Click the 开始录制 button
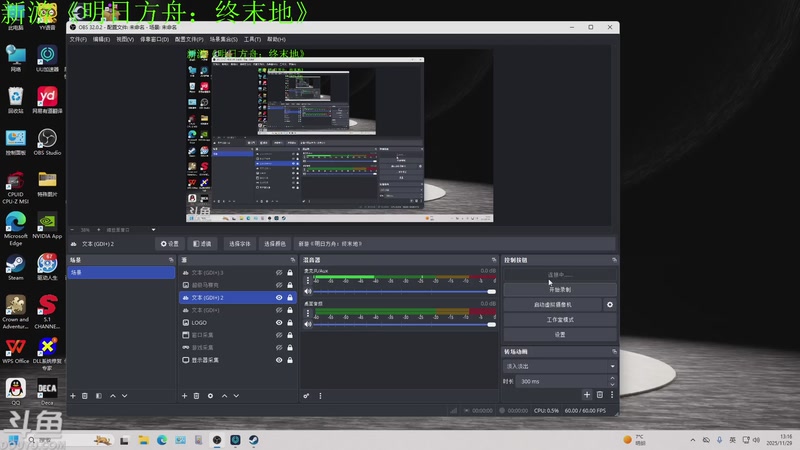The width and height of the screenshot is (800, 450). (560, 290)
